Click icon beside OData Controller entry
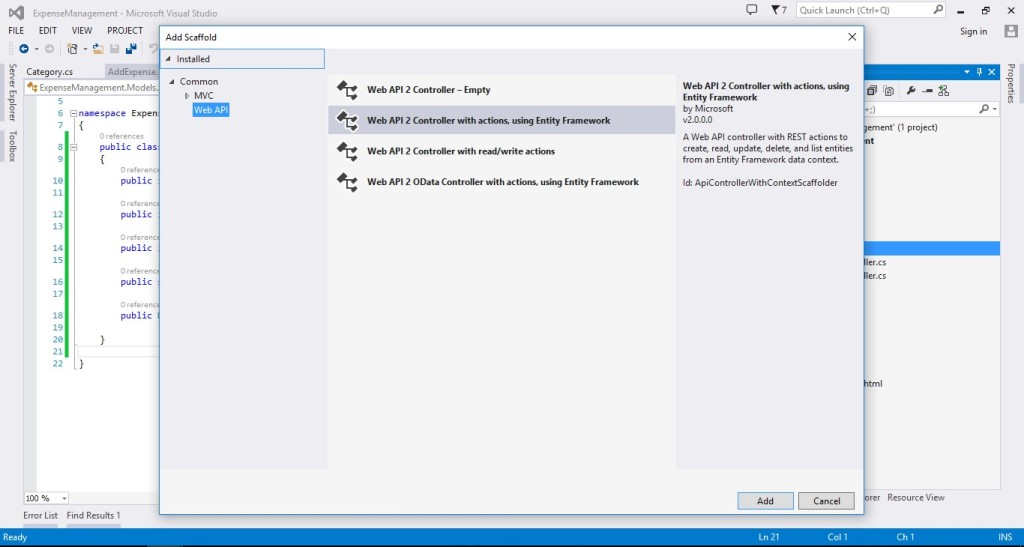 (347, 182)
